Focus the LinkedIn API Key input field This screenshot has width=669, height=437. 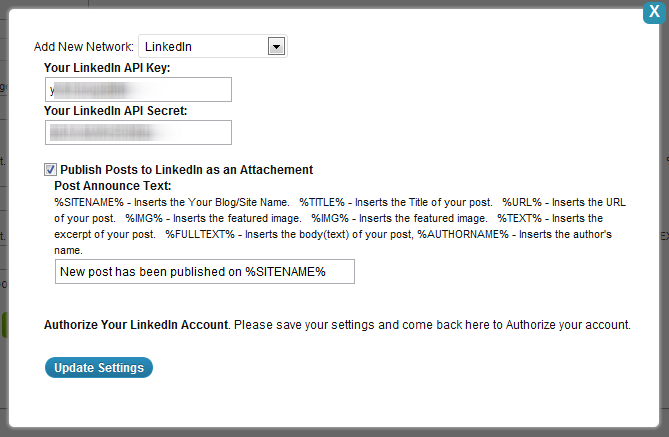pos(138,90)
